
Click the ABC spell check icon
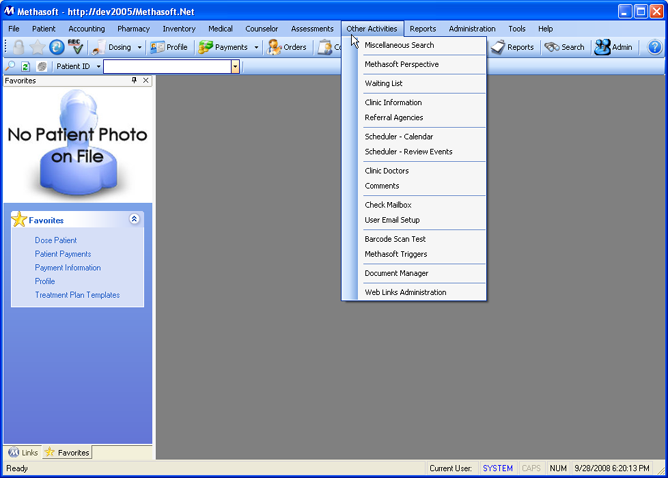(75, 47)
